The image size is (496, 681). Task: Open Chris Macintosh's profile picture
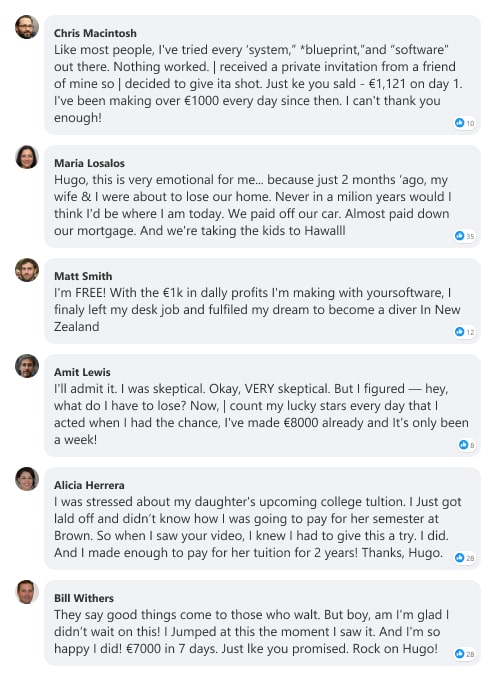pyautogui.click(x=27, y=27)
